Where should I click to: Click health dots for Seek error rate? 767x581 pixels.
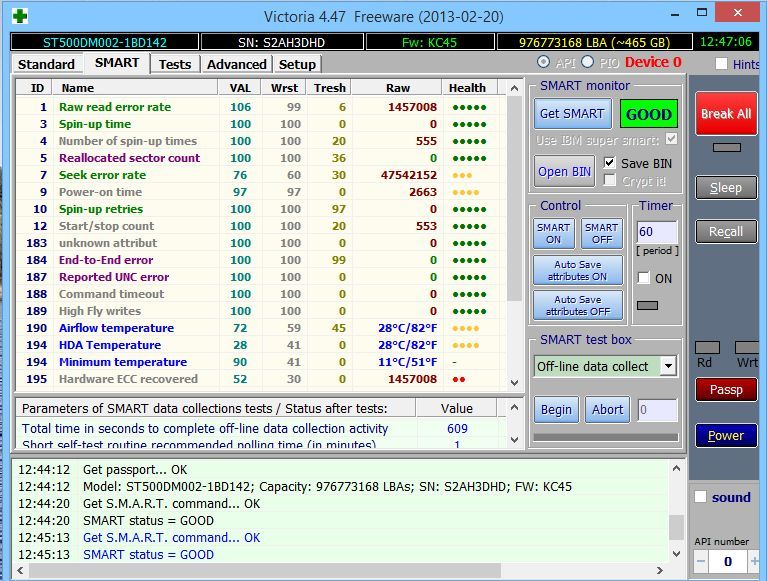tap(462, 175)
